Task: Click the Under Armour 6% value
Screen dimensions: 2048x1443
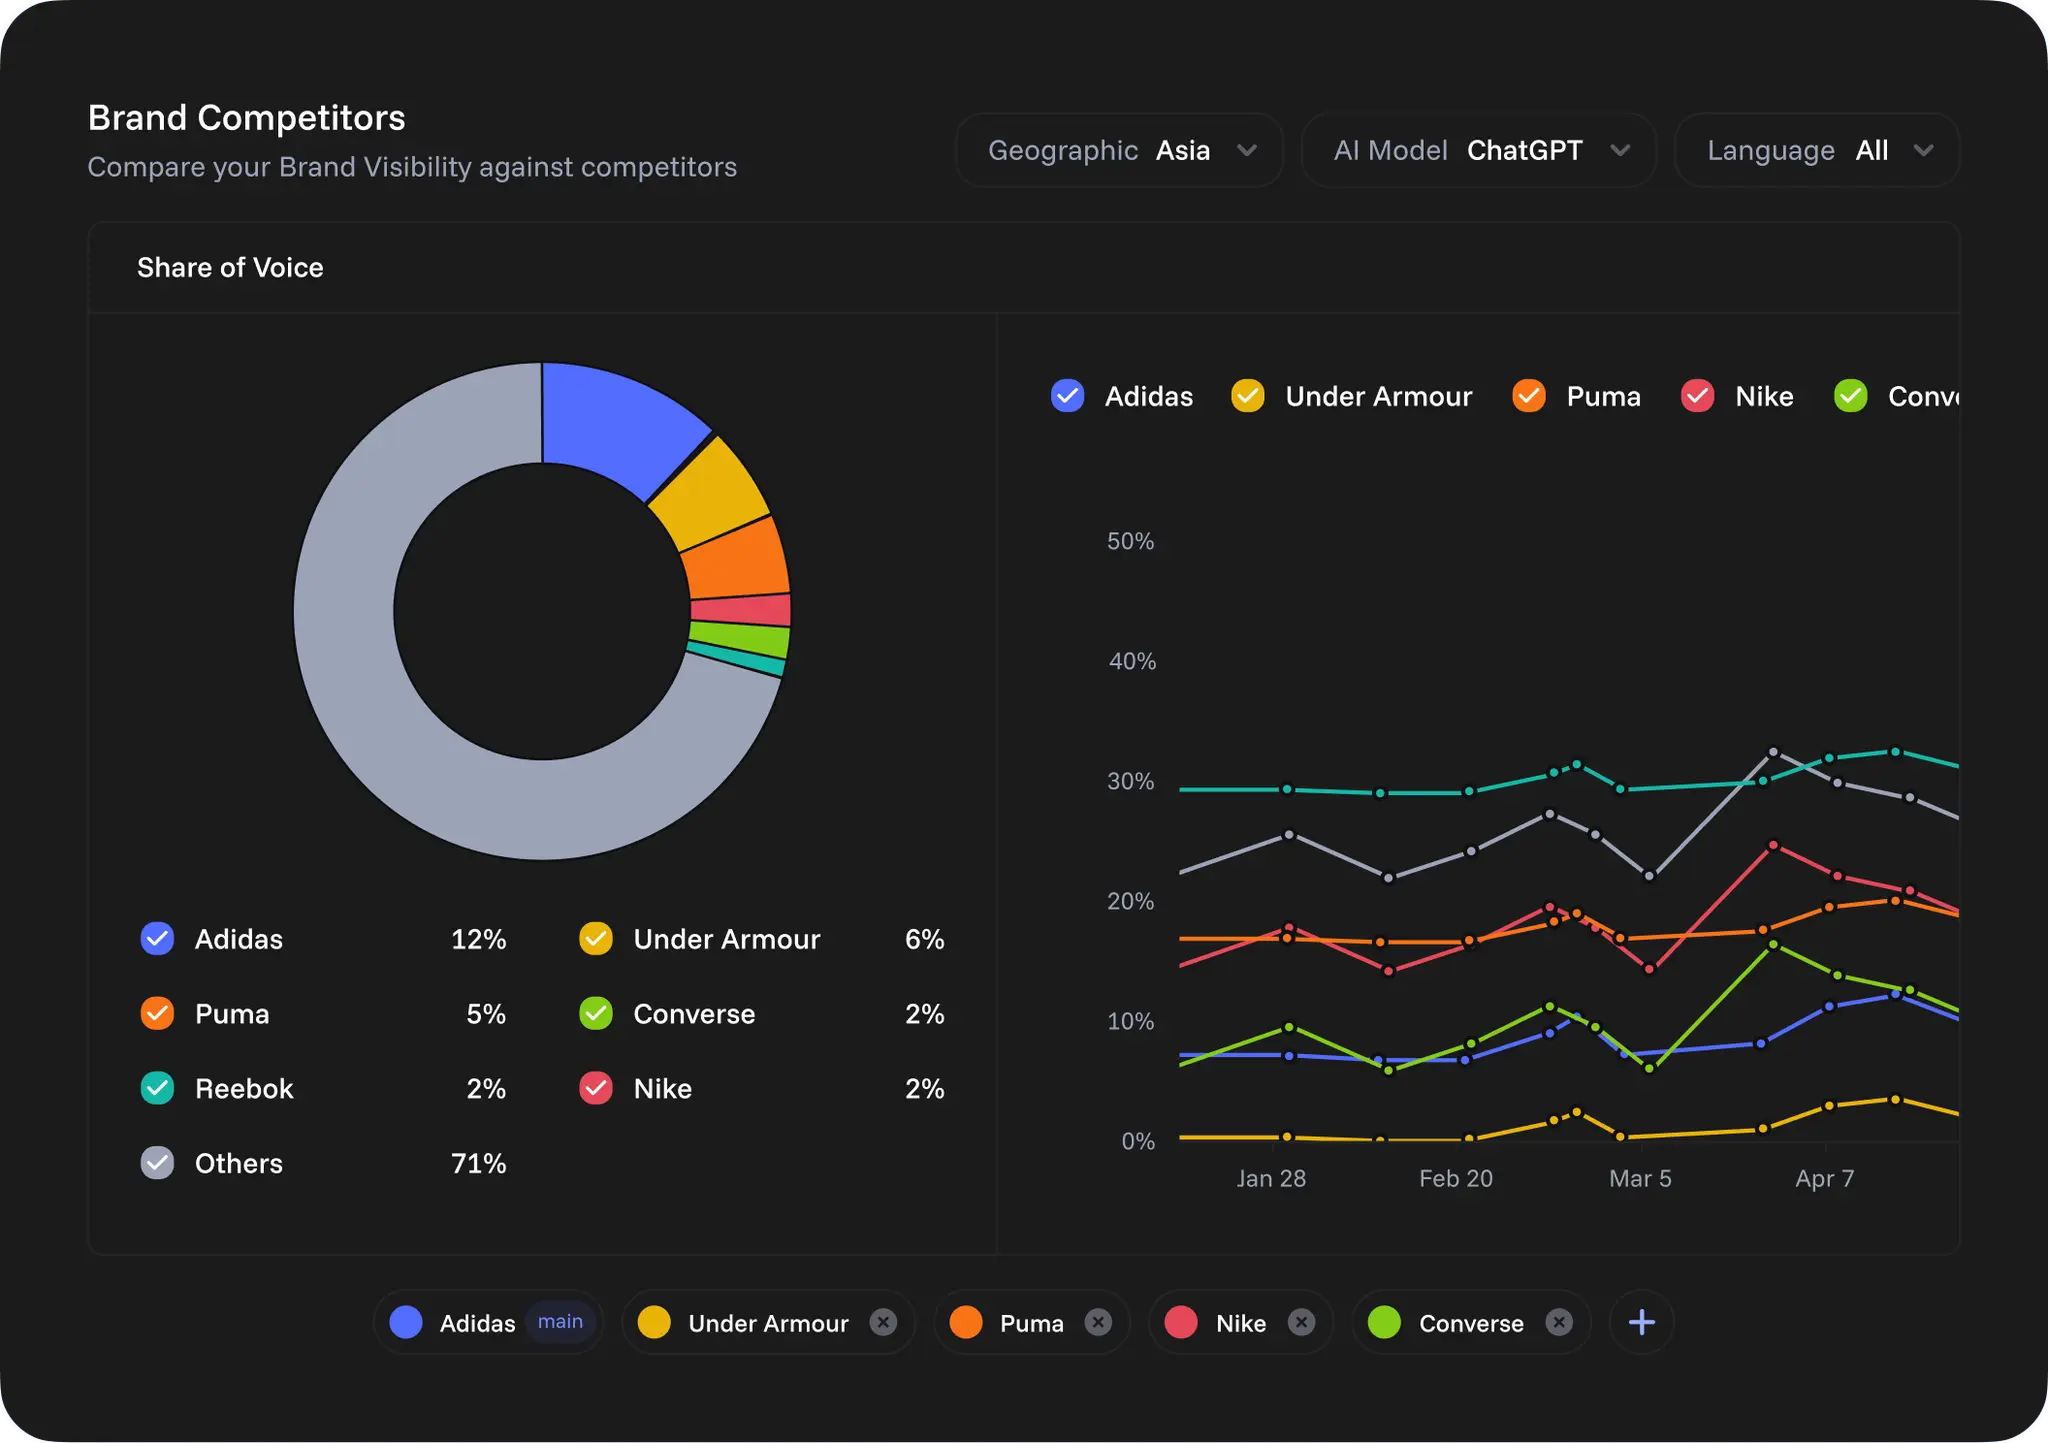Action: tap(924, 939)
